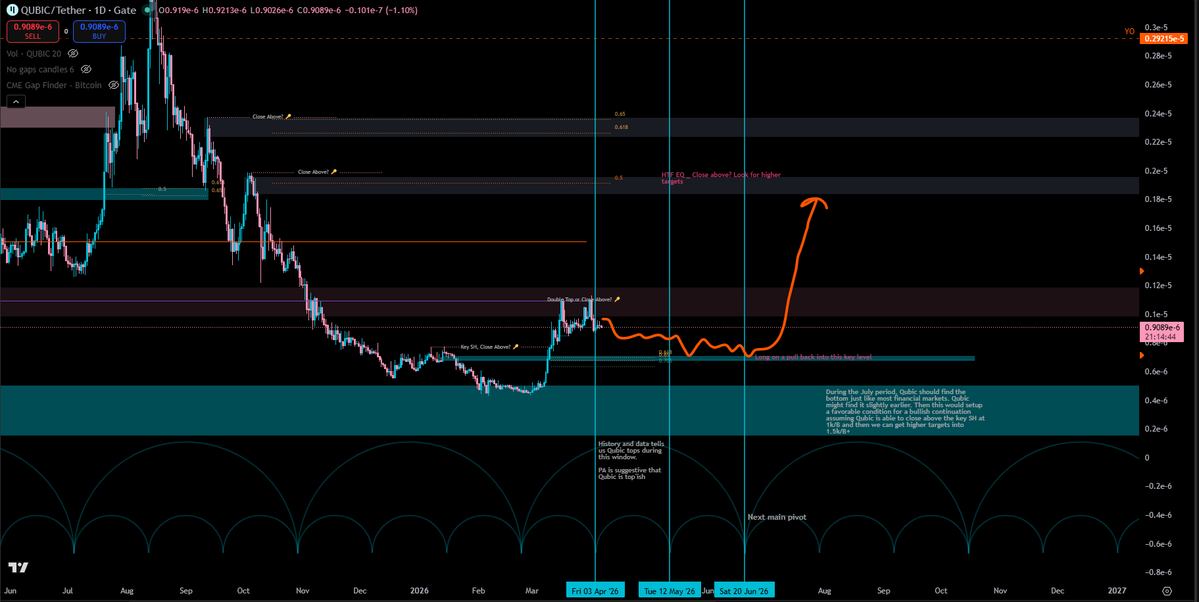Click the QUBIC symbol logo icon

[12, 10]
